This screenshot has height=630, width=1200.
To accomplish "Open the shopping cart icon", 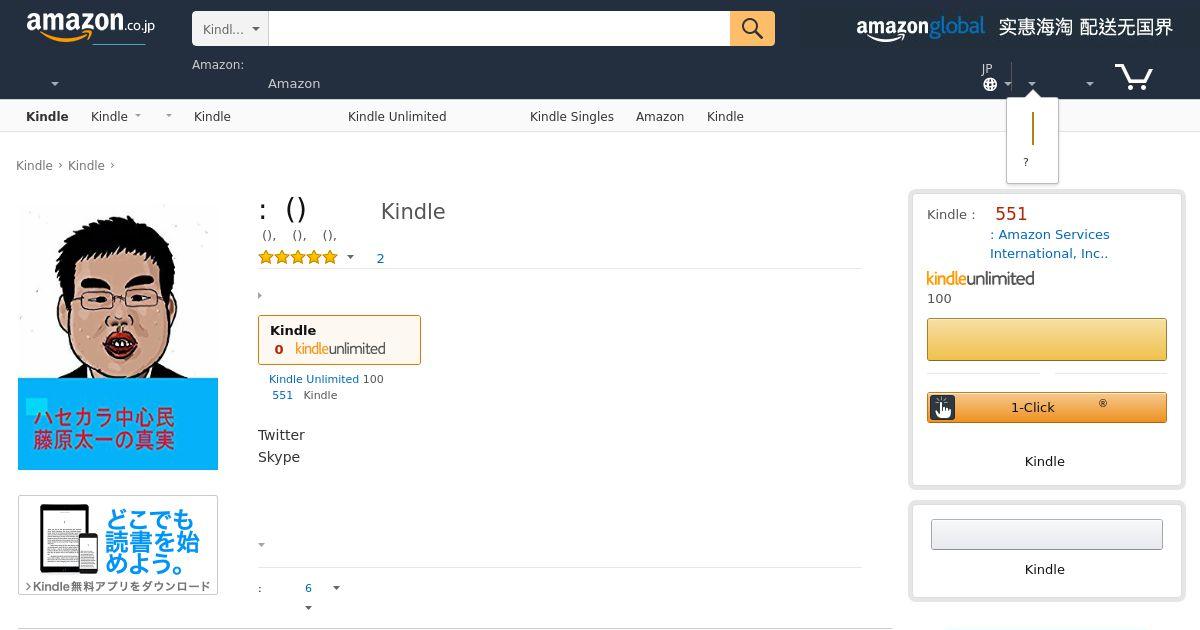I will (x=1133, y=76).
